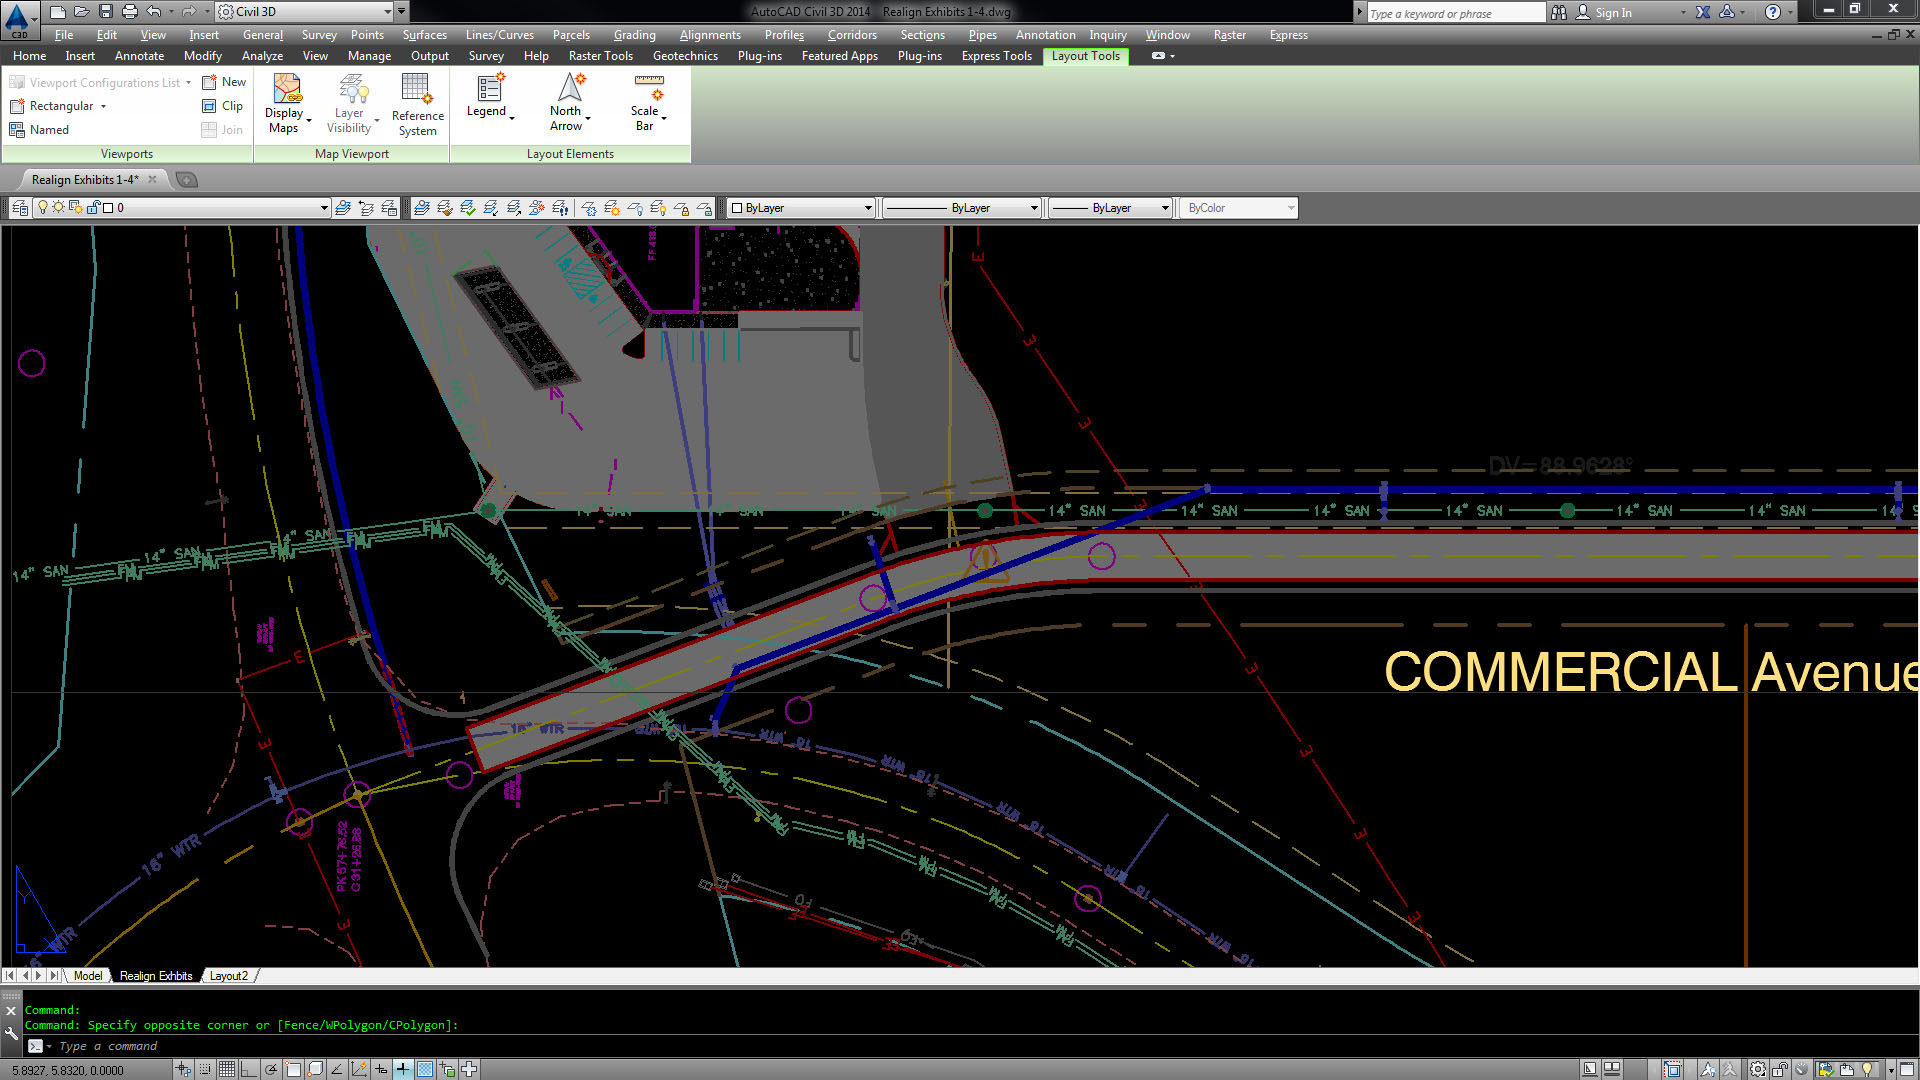
Task: Add a Scale Bar to the layout
Action: [645, 100]
